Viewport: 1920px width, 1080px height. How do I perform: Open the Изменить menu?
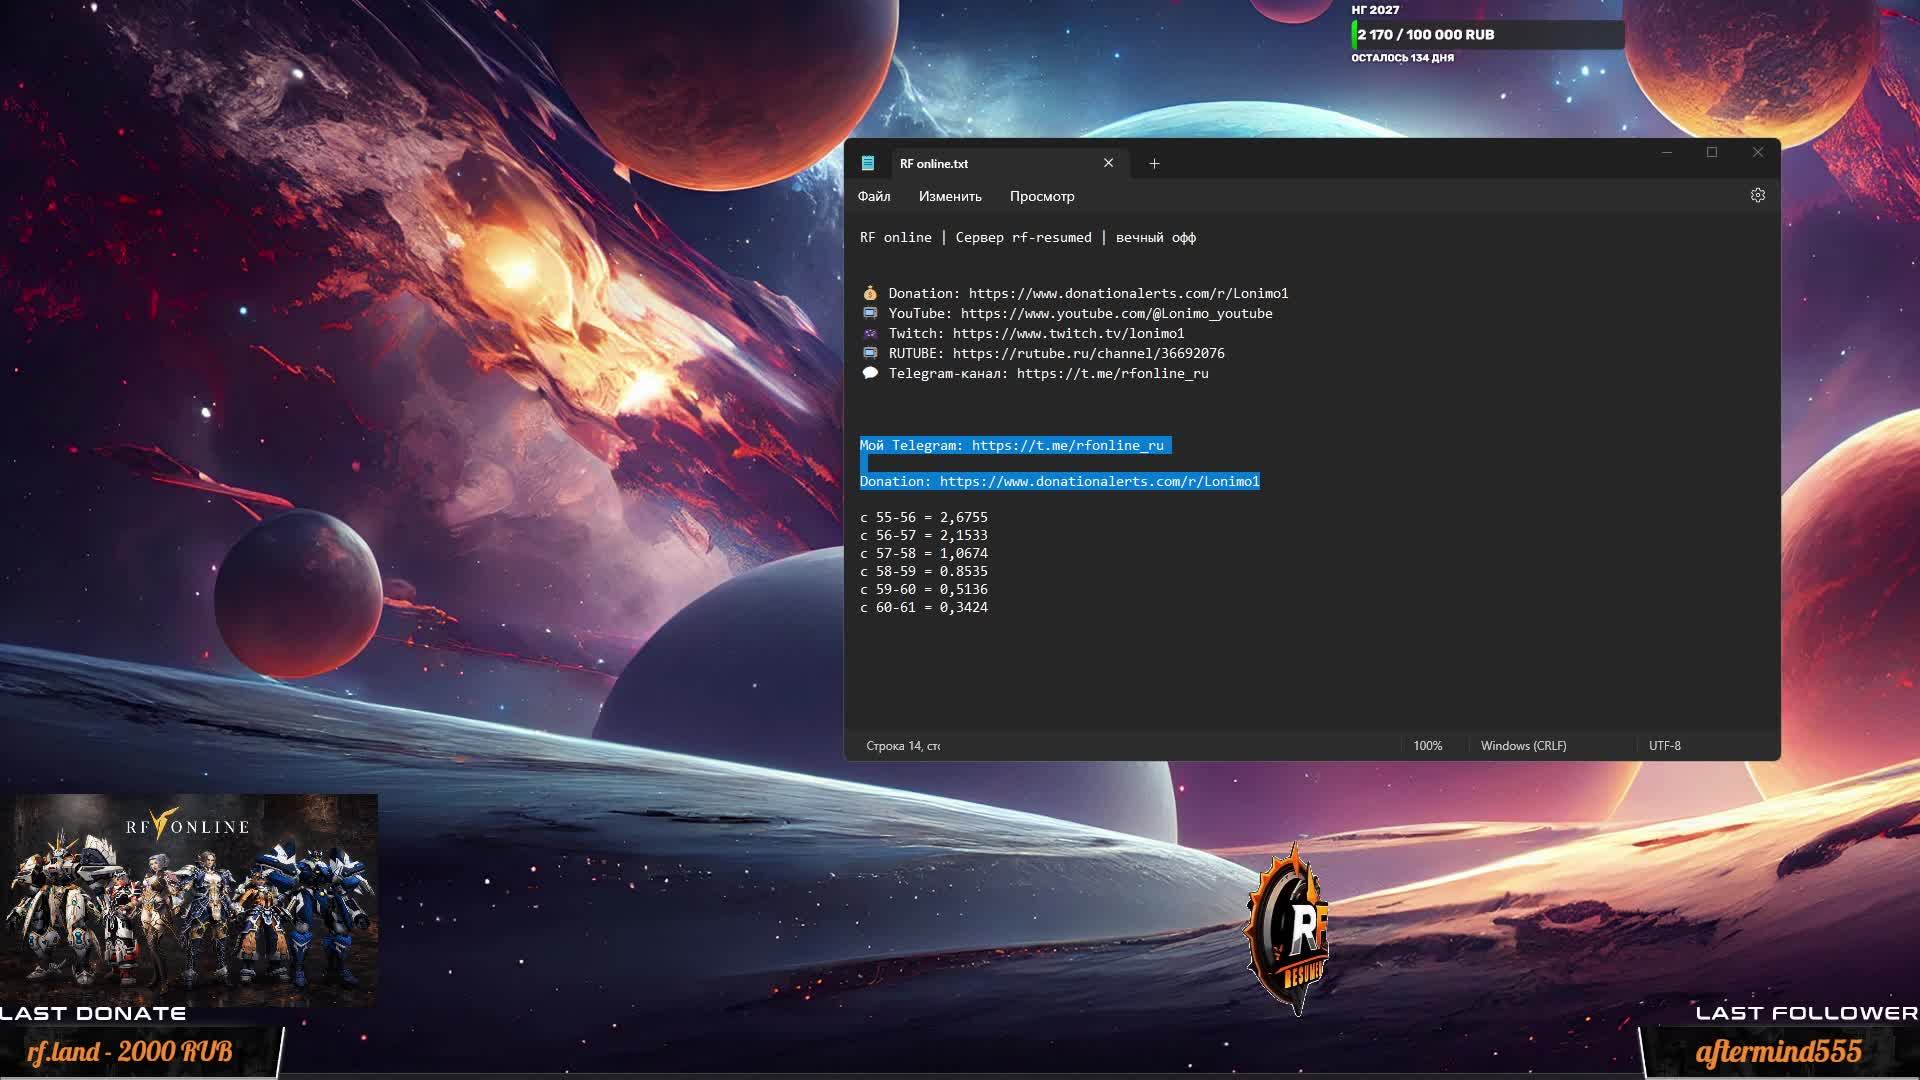click(950, 196)
